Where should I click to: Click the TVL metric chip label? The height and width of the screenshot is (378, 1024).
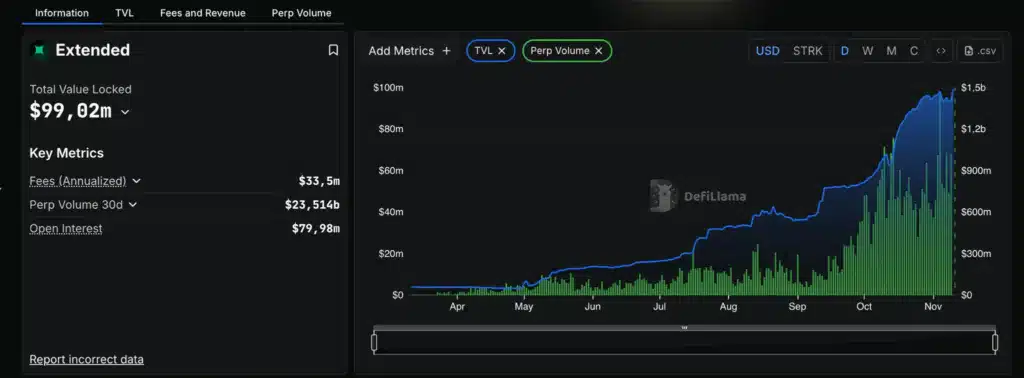[x=483, y=51]
